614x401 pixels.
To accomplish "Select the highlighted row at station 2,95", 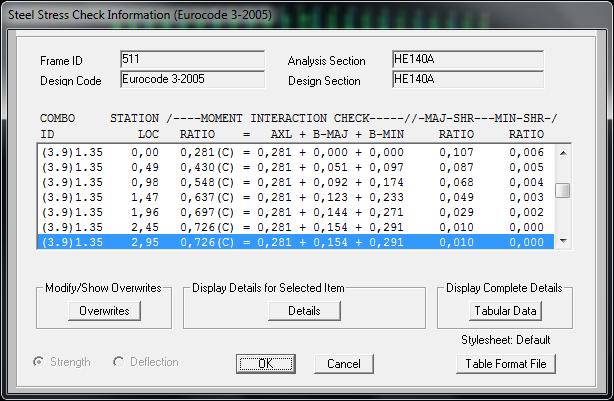I will (296, 242).
